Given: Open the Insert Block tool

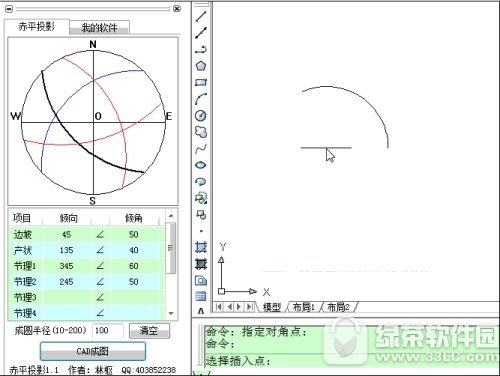Looking at the screenshot, I should point(201,198).
